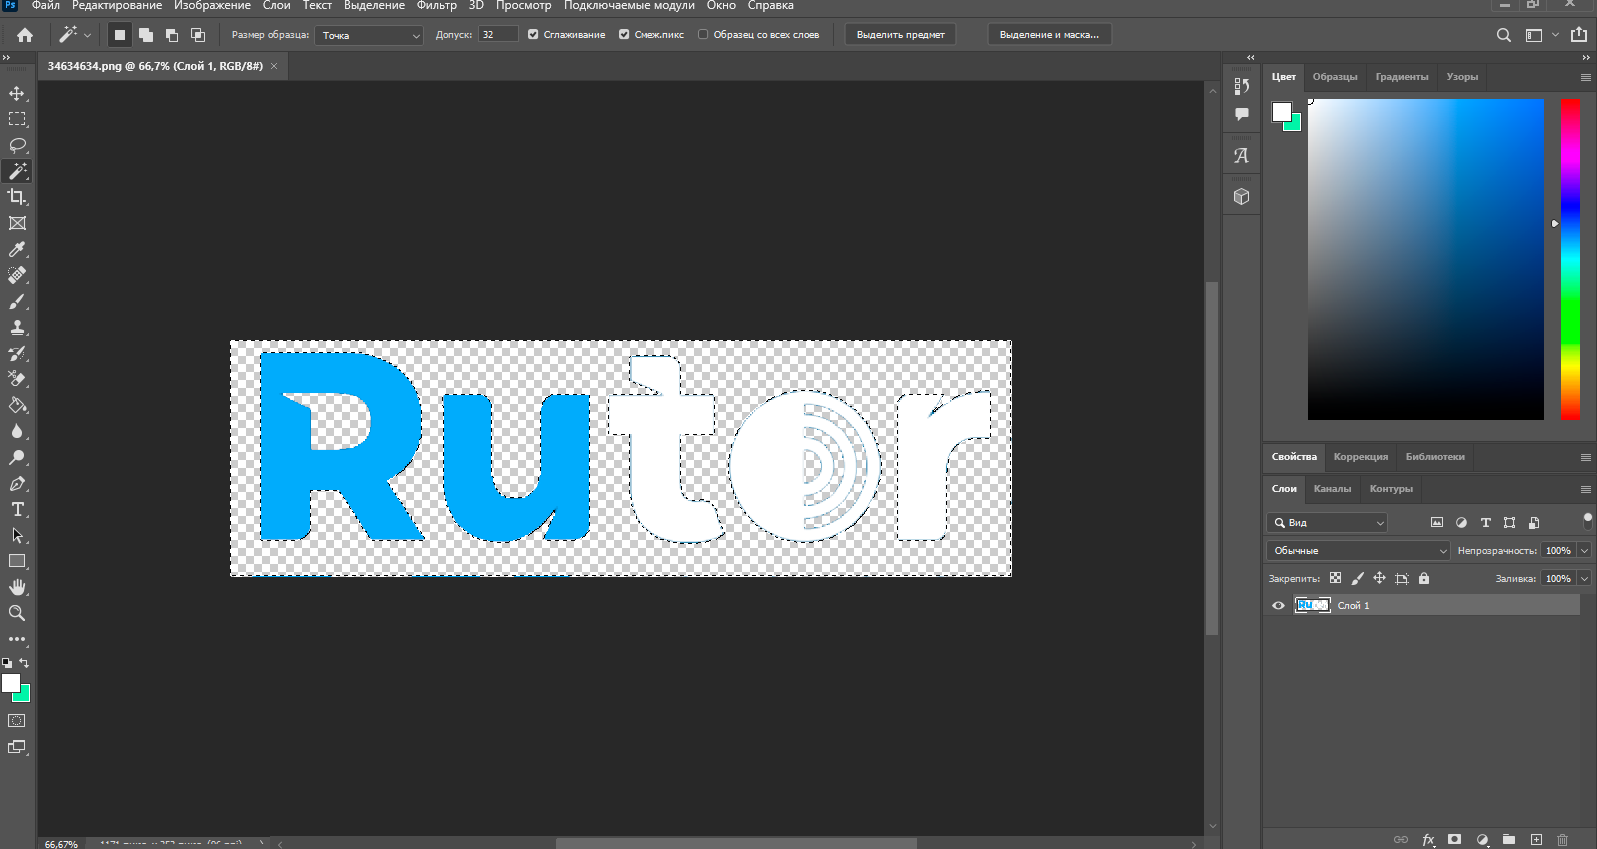The image size is (1597, 849).
Task: Open the Размер образца dropdown
Action: pos(369,35)
